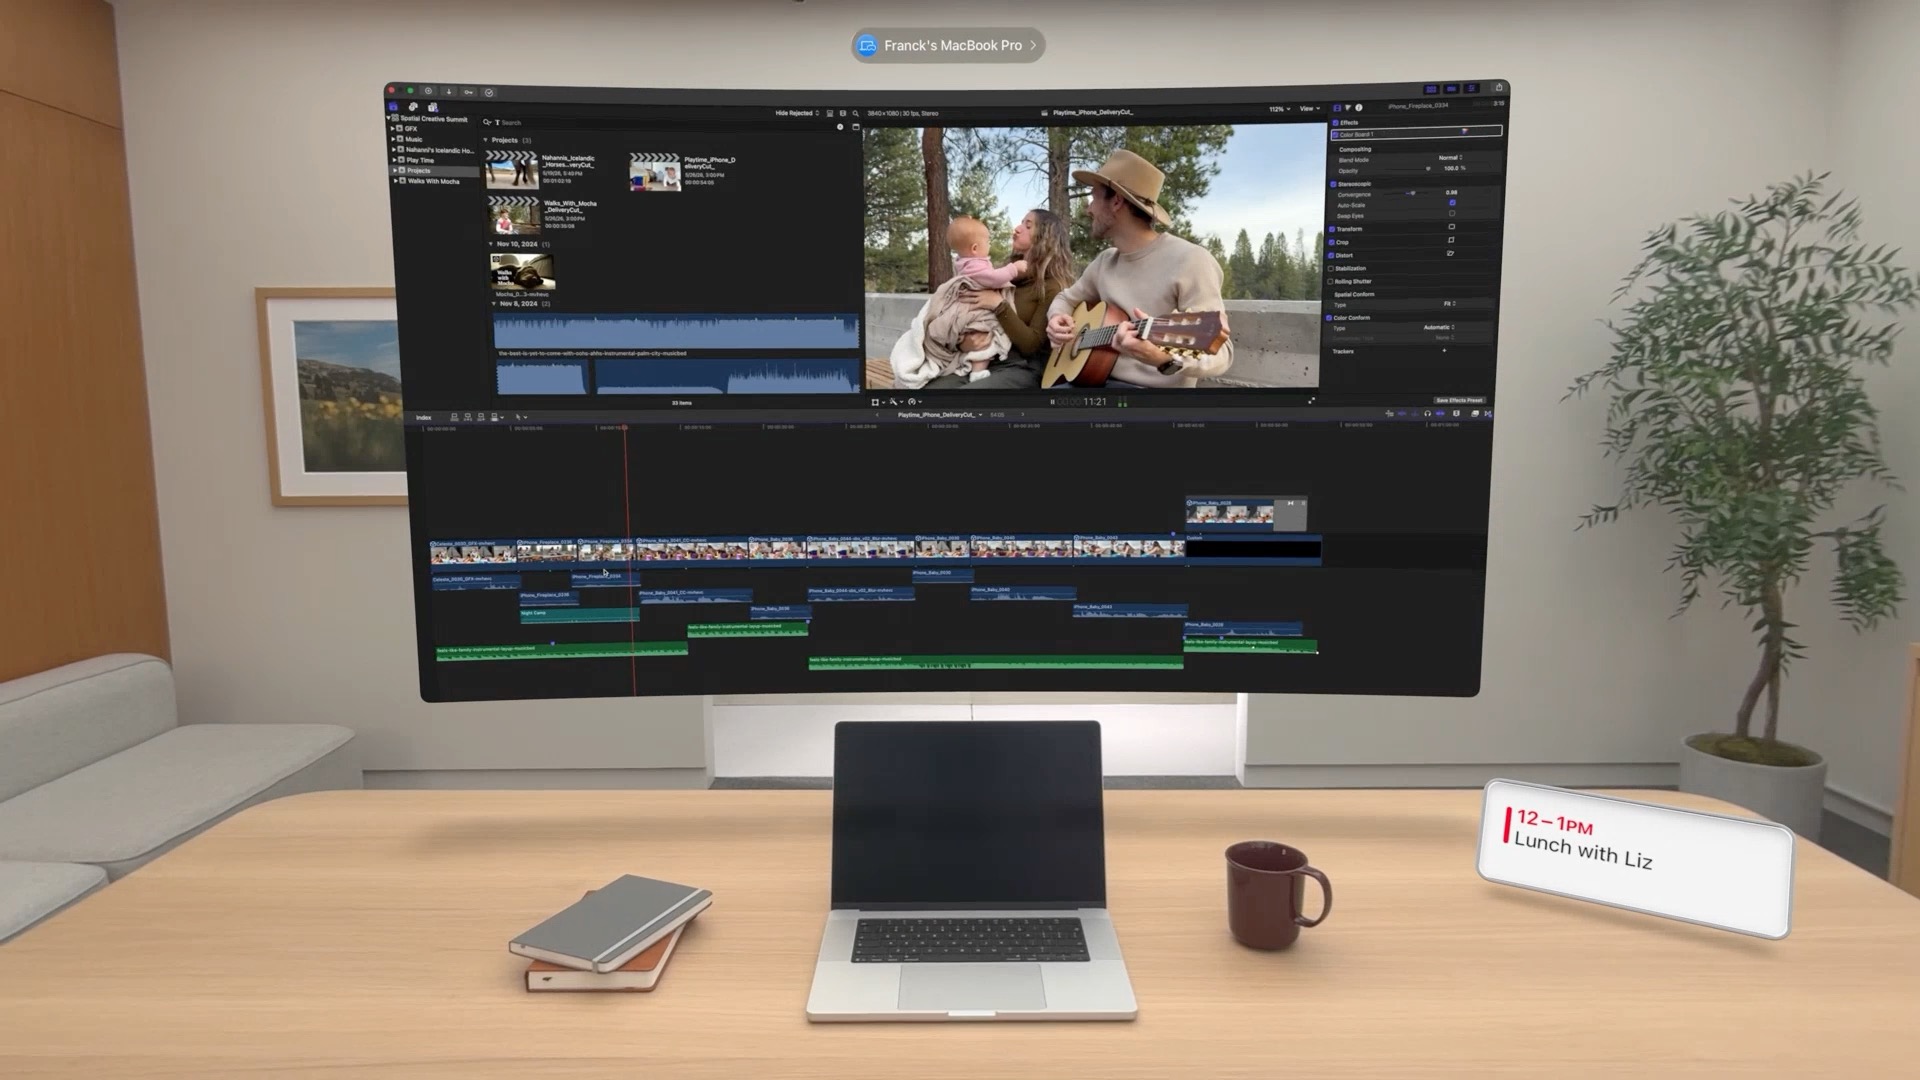Viewport: 1920px width, 1080px height.
Task: Toggle the Browser panel visibility button
Action: tap(1431, 89)
